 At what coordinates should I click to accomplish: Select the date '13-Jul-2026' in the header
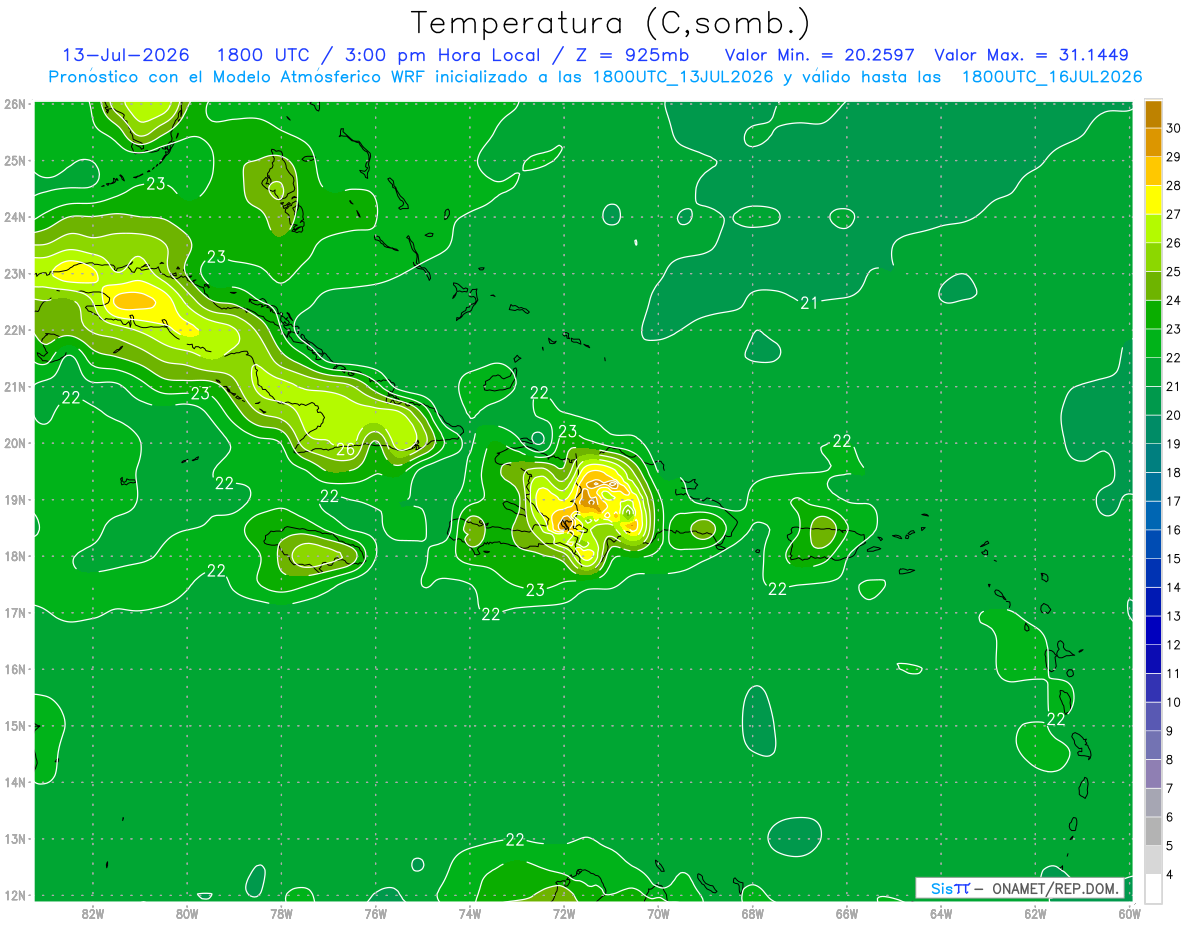(126, 55)
